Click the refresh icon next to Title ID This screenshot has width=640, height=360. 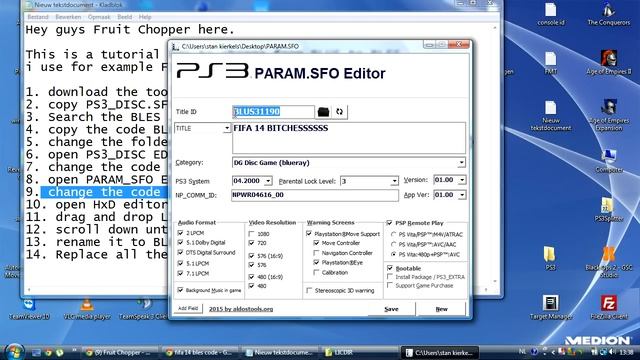point(339,111)
